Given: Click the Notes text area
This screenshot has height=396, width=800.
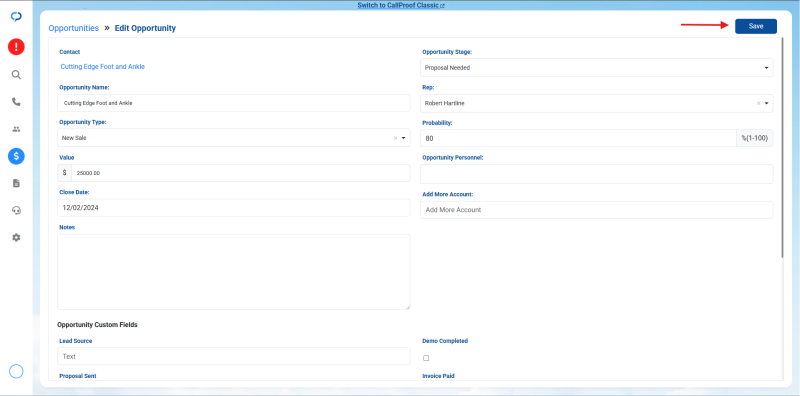Looking at the screenshot, I should (234, 272).
